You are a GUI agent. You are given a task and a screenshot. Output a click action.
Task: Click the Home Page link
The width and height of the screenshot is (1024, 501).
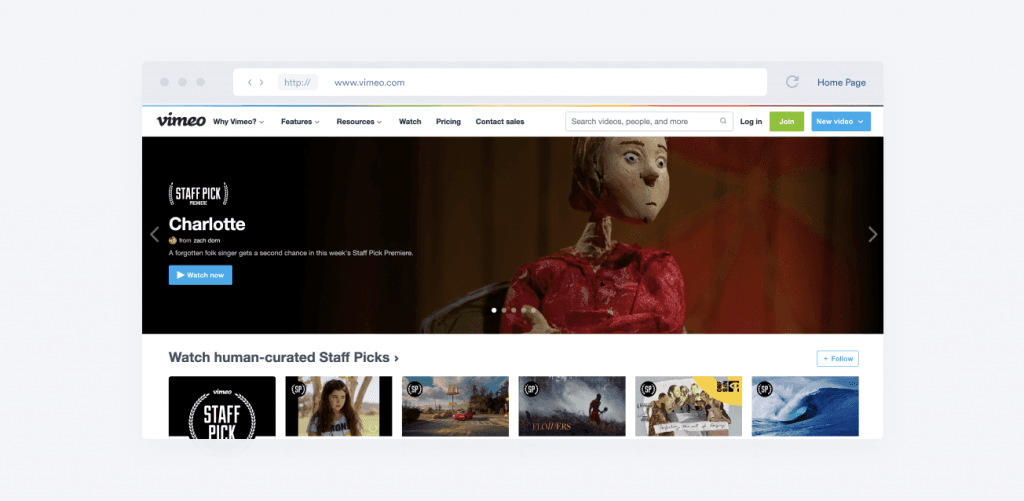[x=841, y=82]
